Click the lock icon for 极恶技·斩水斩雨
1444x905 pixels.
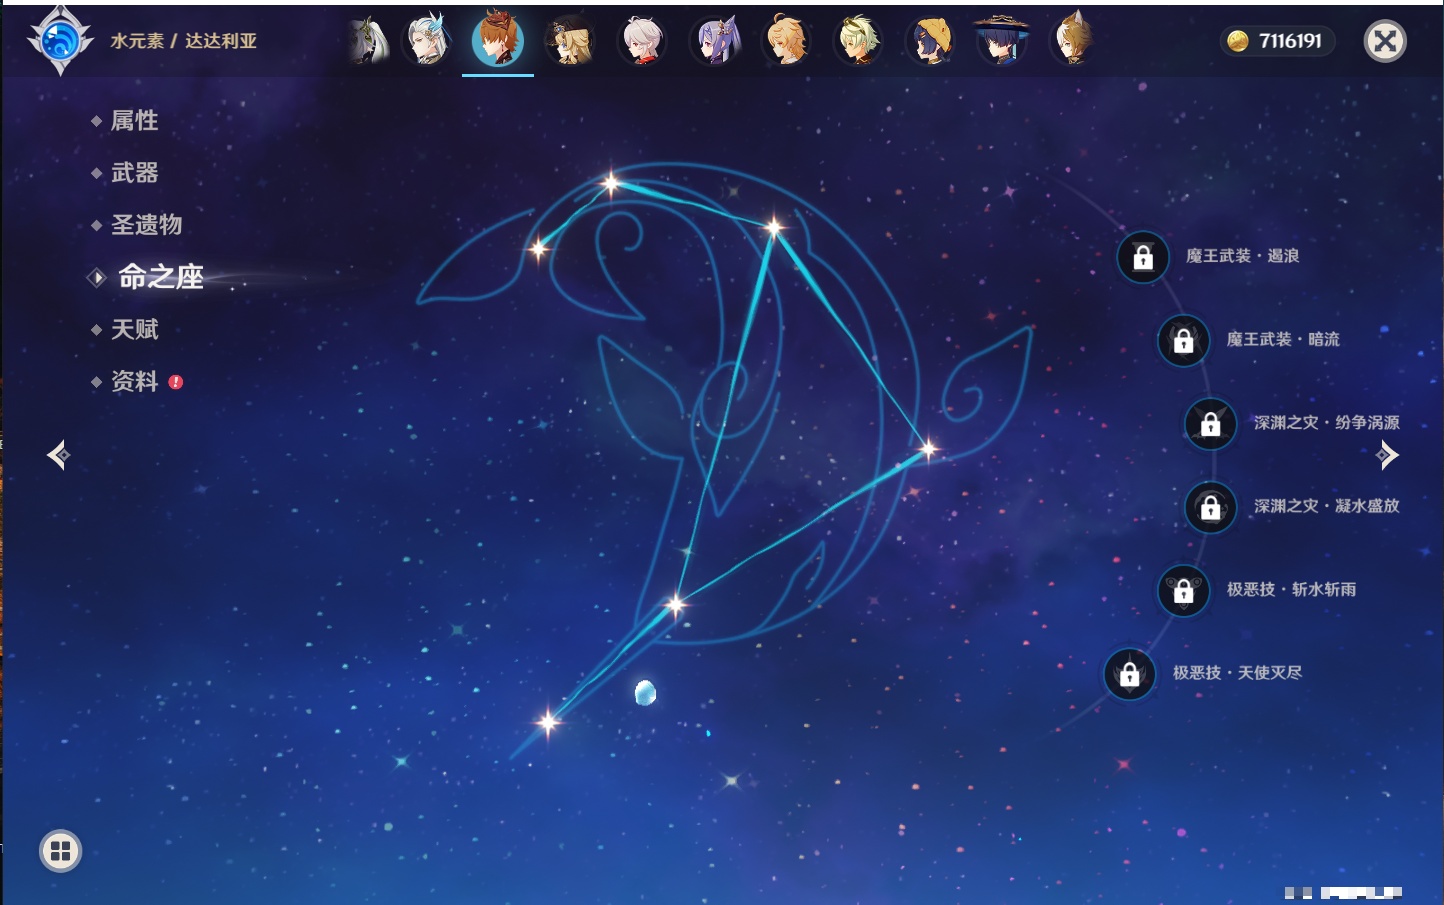(x=1184, y=590)
